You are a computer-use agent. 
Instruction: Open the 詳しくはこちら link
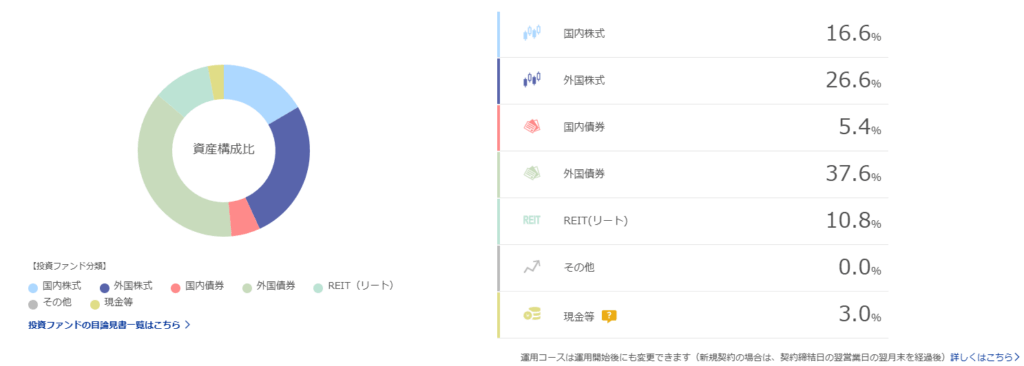986,357
